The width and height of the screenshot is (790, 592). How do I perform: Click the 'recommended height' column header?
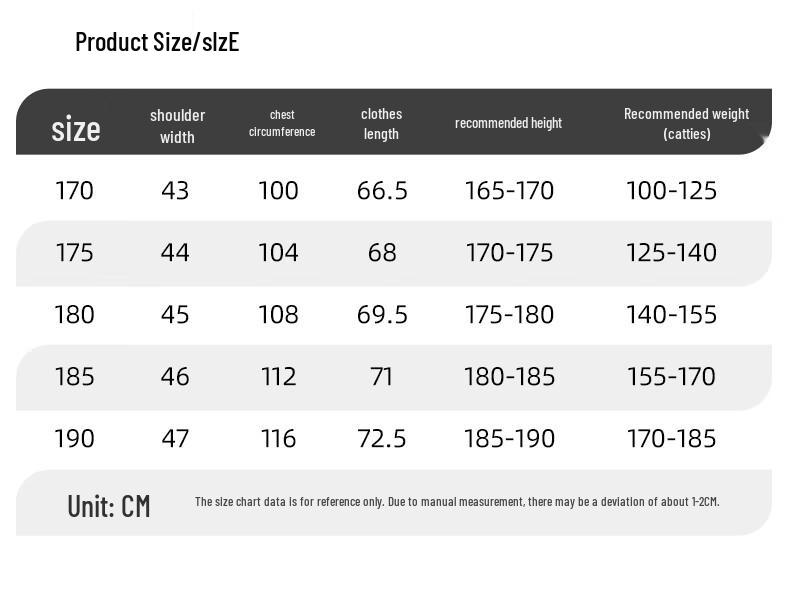pyautogui.click(x=508, y=123)
